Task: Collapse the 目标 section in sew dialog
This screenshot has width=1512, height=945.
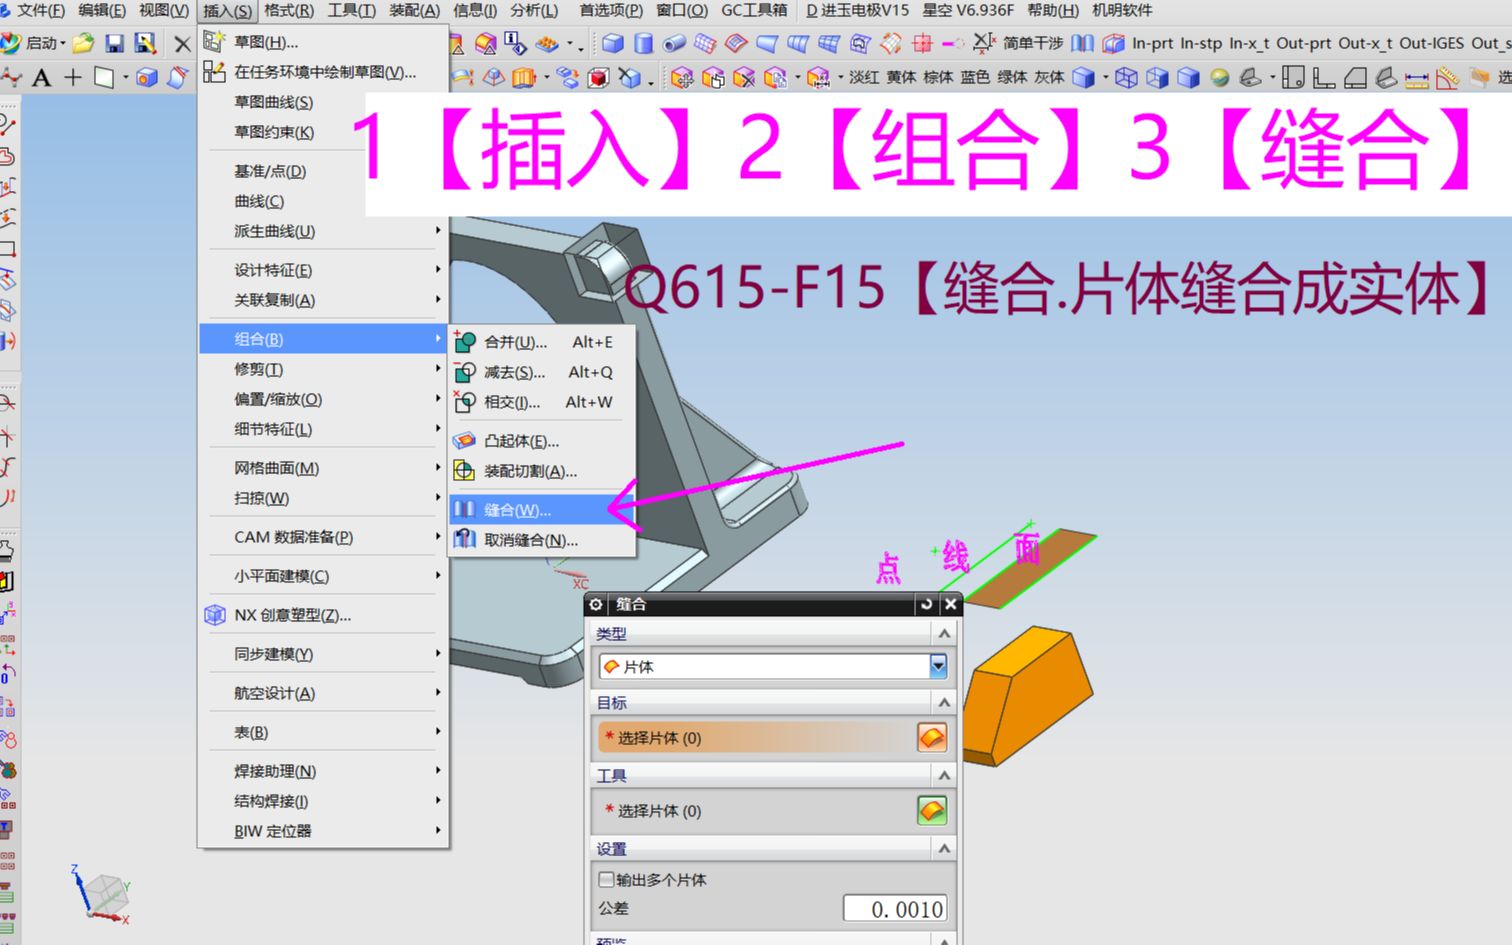Action: click(x=943, y=701)
